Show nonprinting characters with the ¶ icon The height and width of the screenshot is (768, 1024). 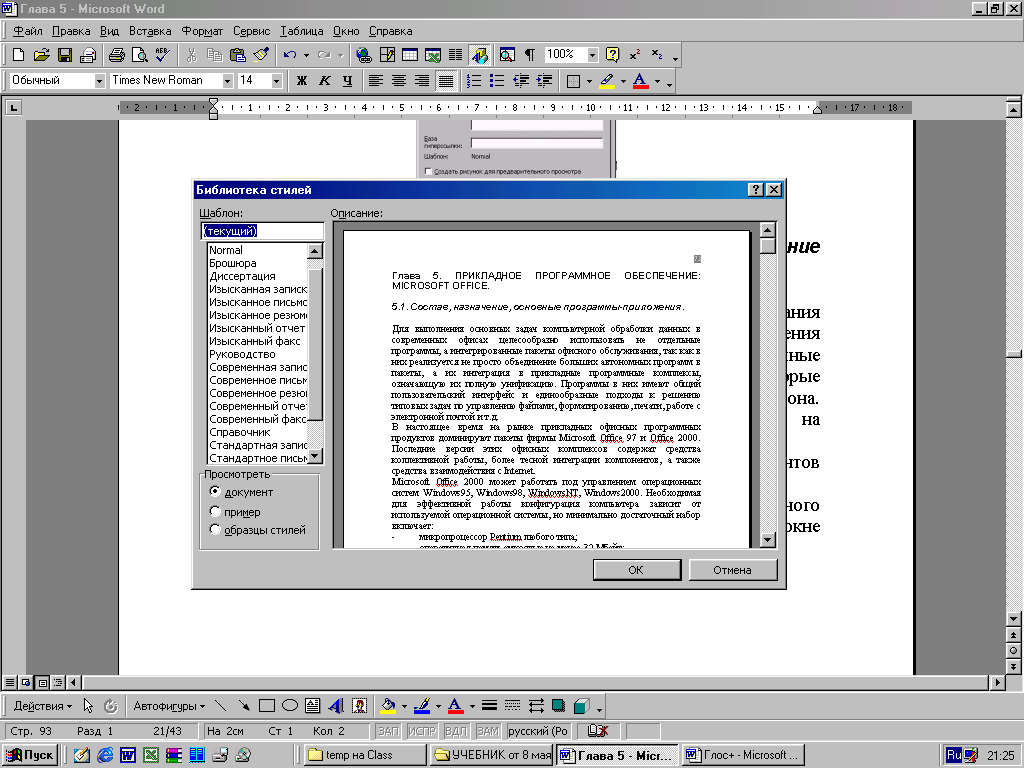pos(530,55)
